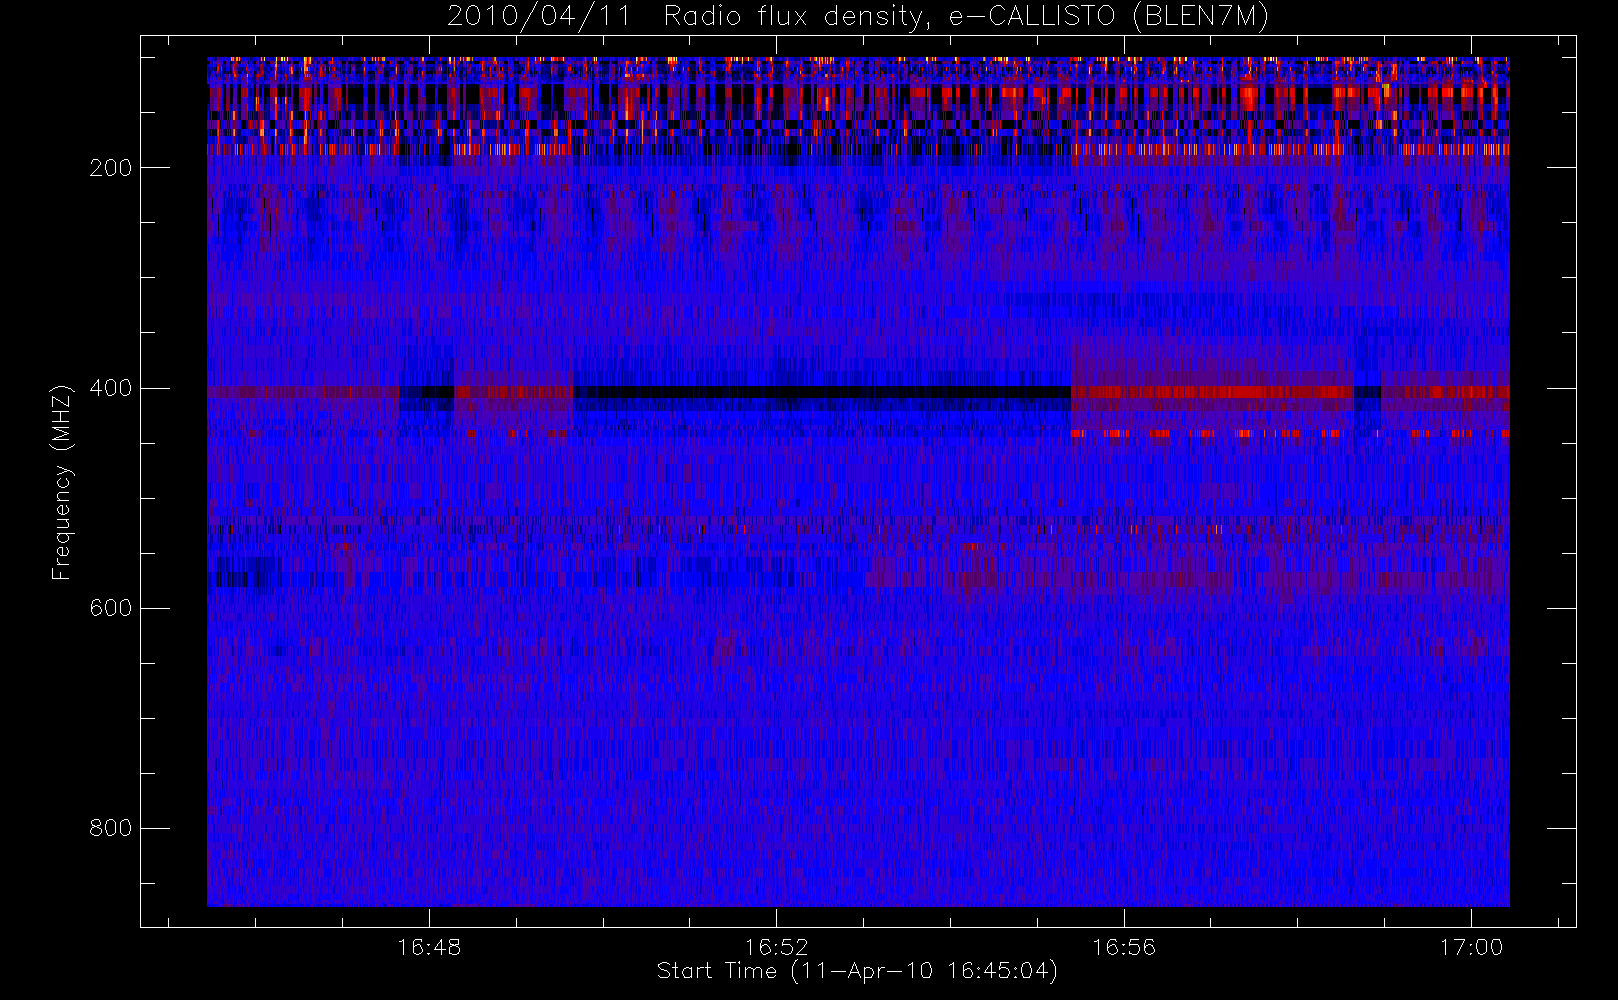Click the "600" frequency tick label

(x=110, y=608)
